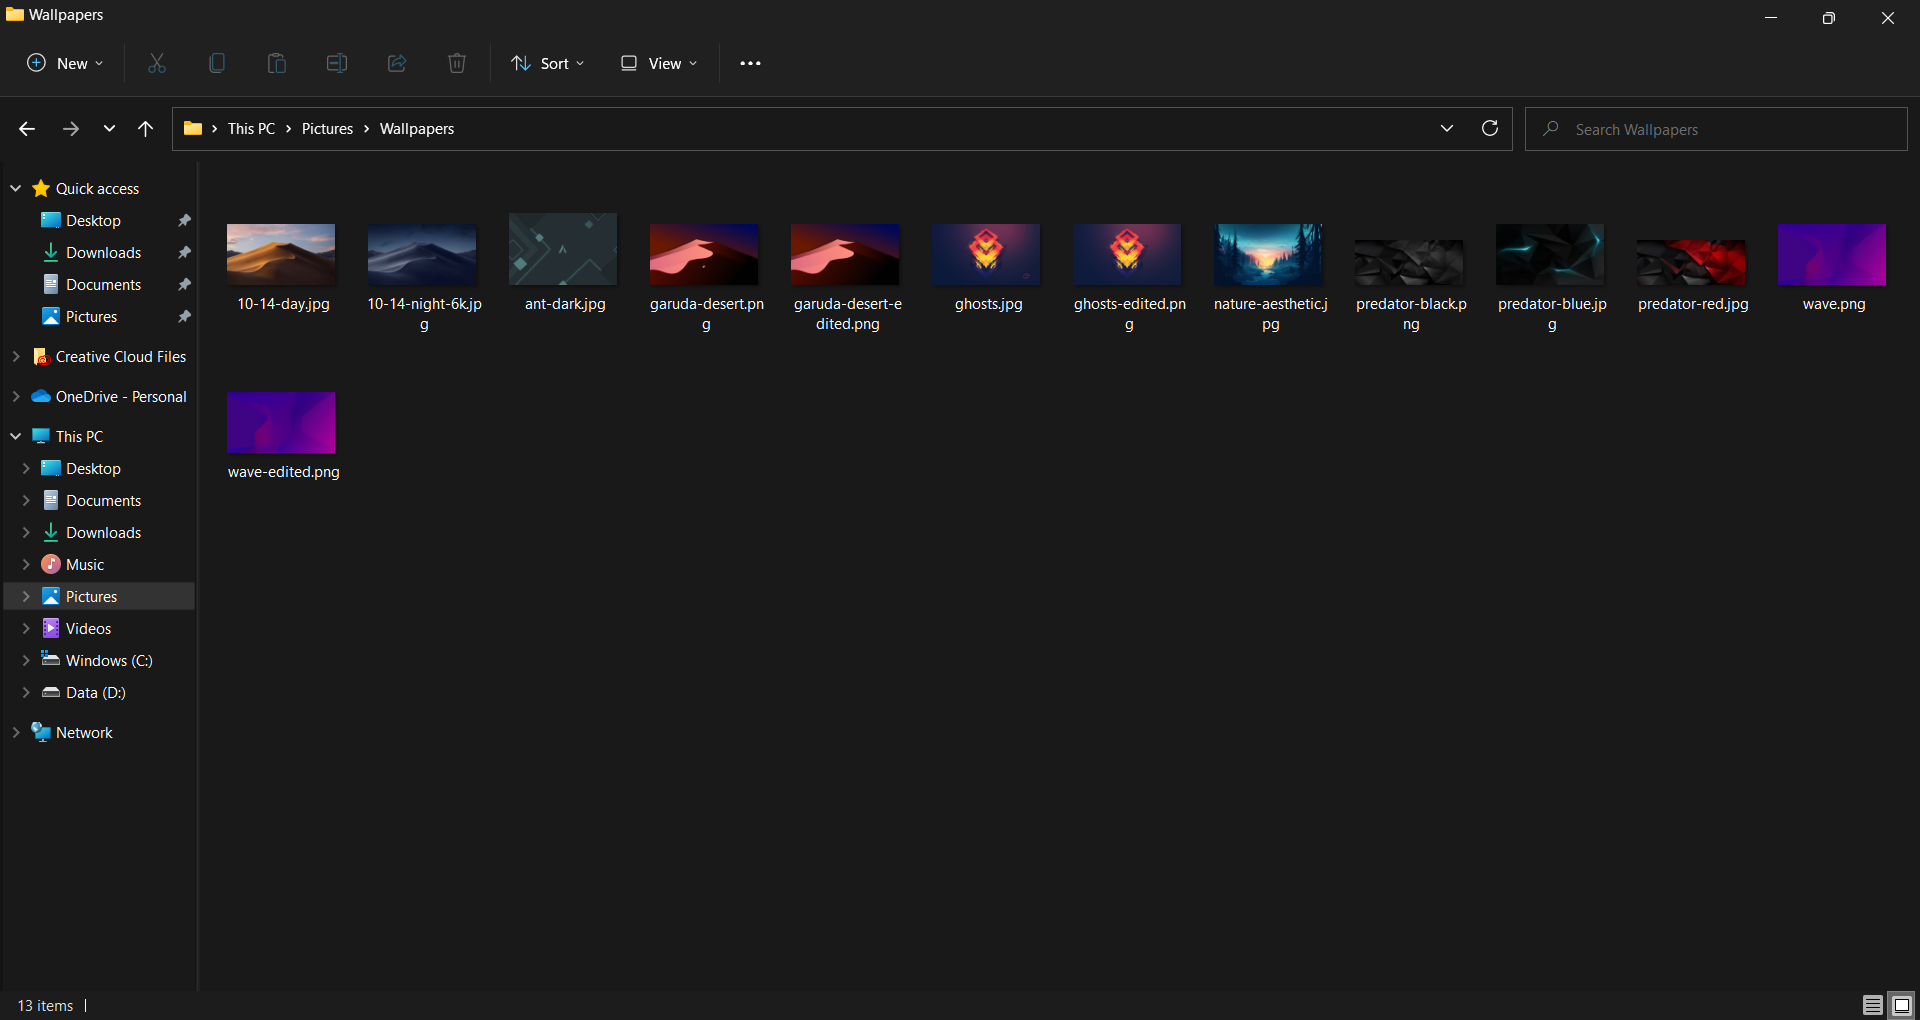This screenshot has width=1920, height=1020.
Task: Expand the Music folder chevron
Action: click(26, 564)
